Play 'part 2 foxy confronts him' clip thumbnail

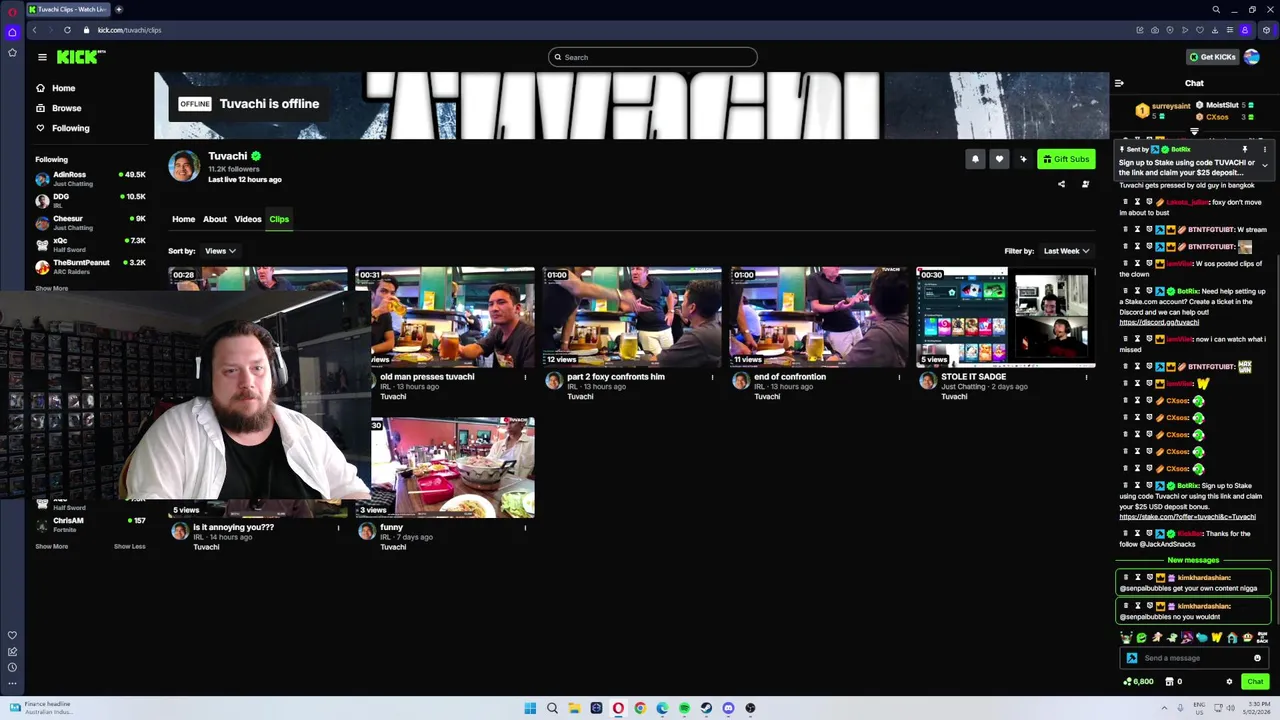pyautogui.click(x=632, y=317)
